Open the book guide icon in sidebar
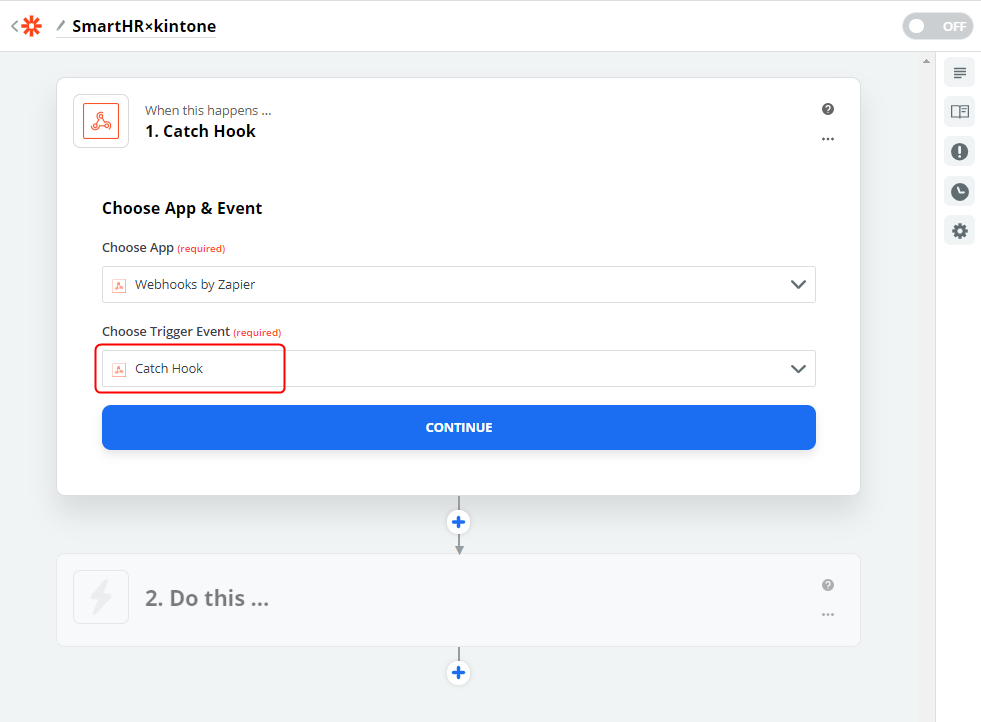Image resolution: width=981 pixels, height=722 pixels. pyautogui.click(x=959, y=112)
